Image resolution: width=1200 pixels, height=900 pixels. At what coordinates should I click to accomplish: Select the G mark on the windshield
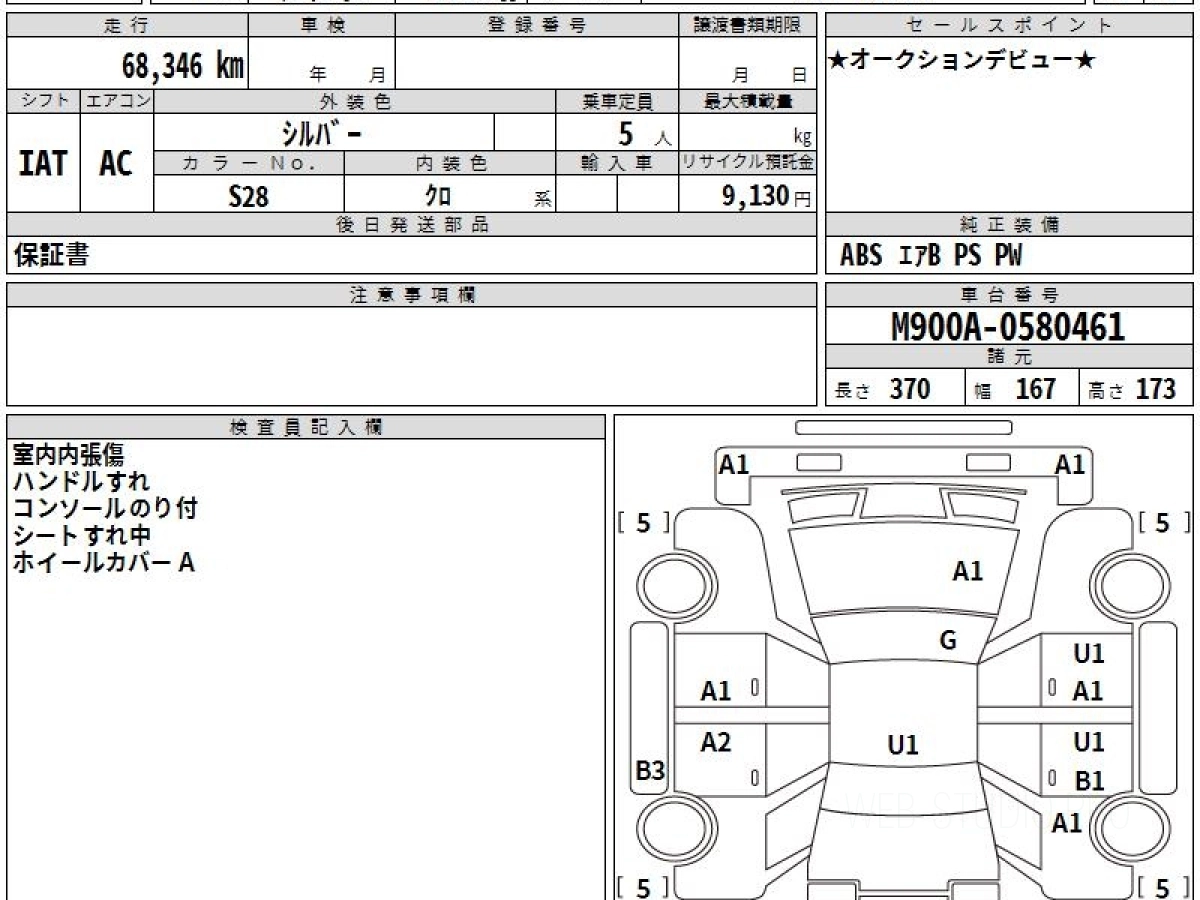point(948,641)
